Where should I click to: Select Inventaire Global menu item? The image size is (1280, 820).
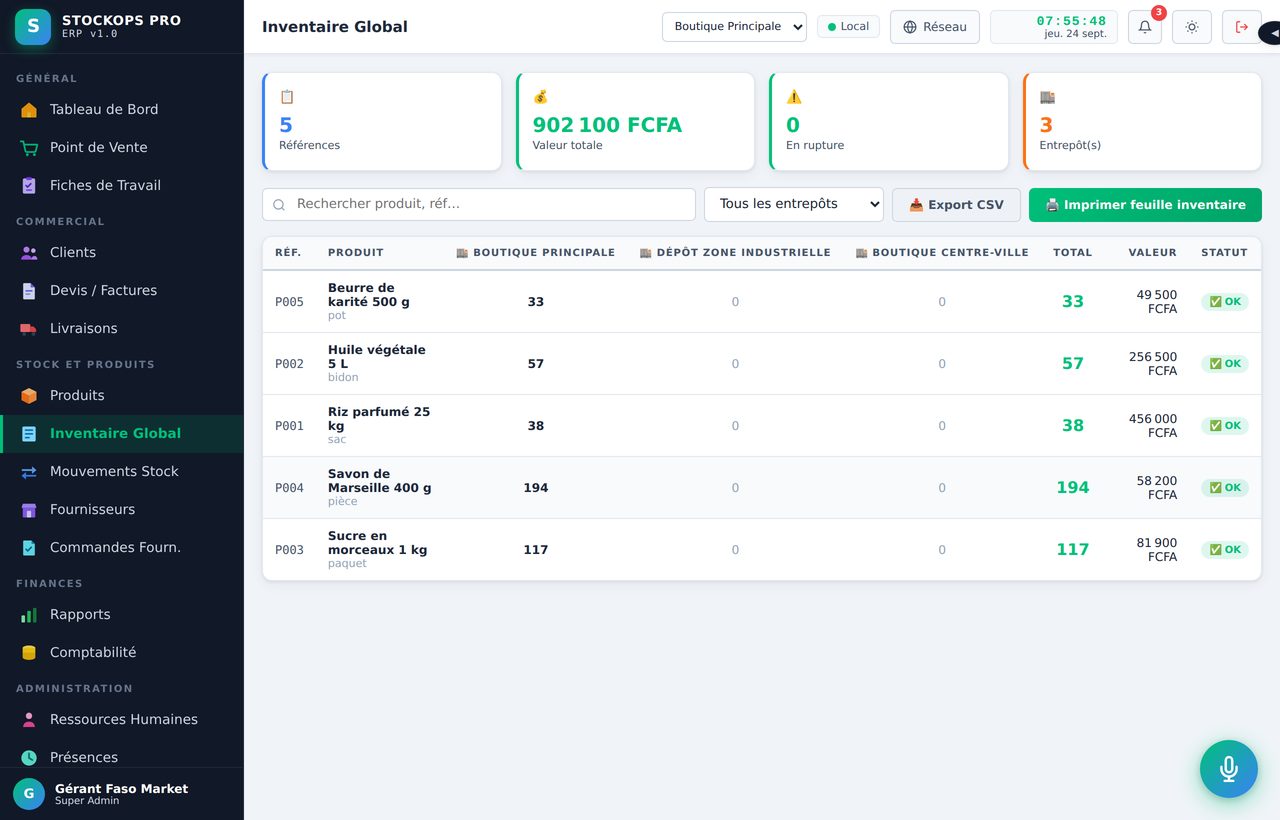[x=122, y=434]
